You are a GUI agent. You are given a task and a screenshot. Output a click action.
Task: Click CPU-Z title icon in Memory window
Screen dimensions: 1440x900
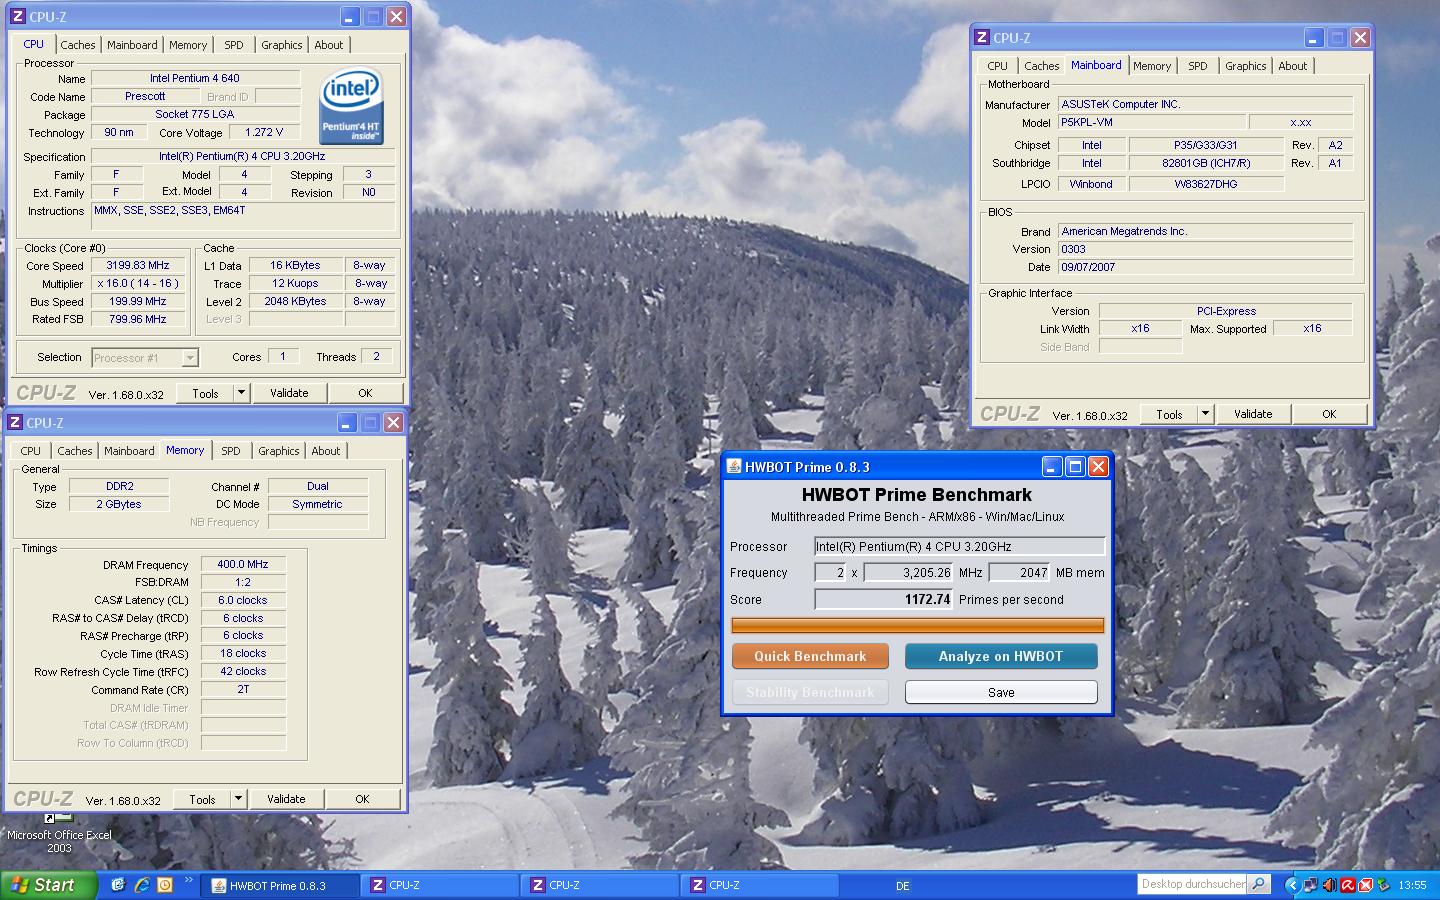[15, 423]
